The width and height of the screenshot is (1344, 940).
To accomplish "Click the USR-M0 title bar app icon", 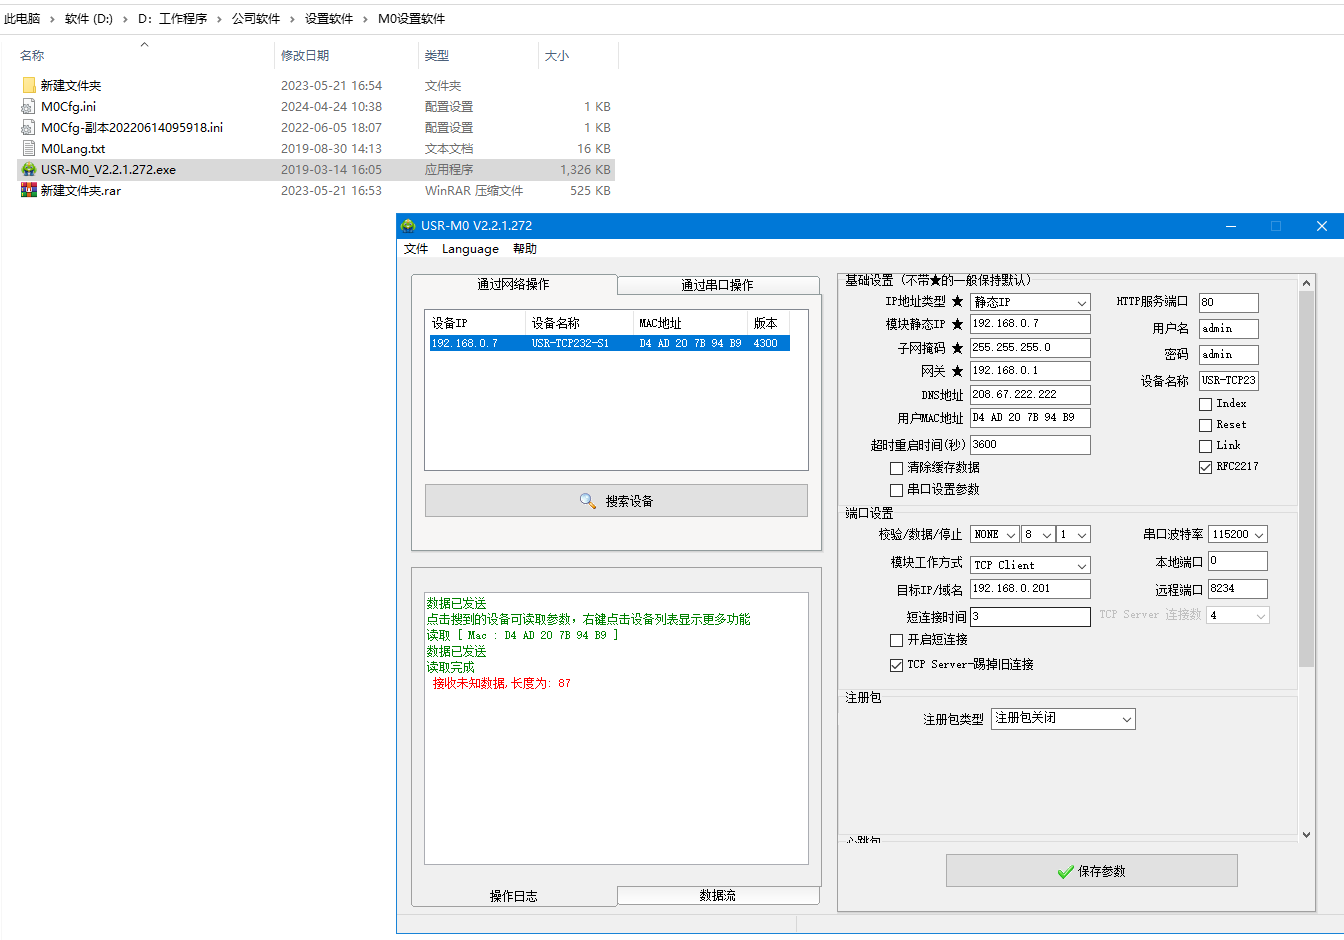I will point(408,226).
